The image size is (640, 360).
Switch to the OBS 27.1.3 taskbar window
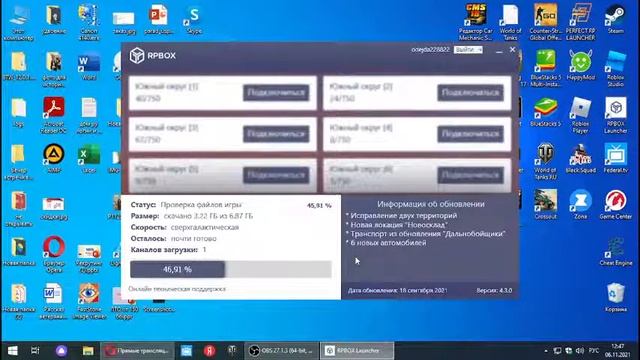tap(281, 351)
